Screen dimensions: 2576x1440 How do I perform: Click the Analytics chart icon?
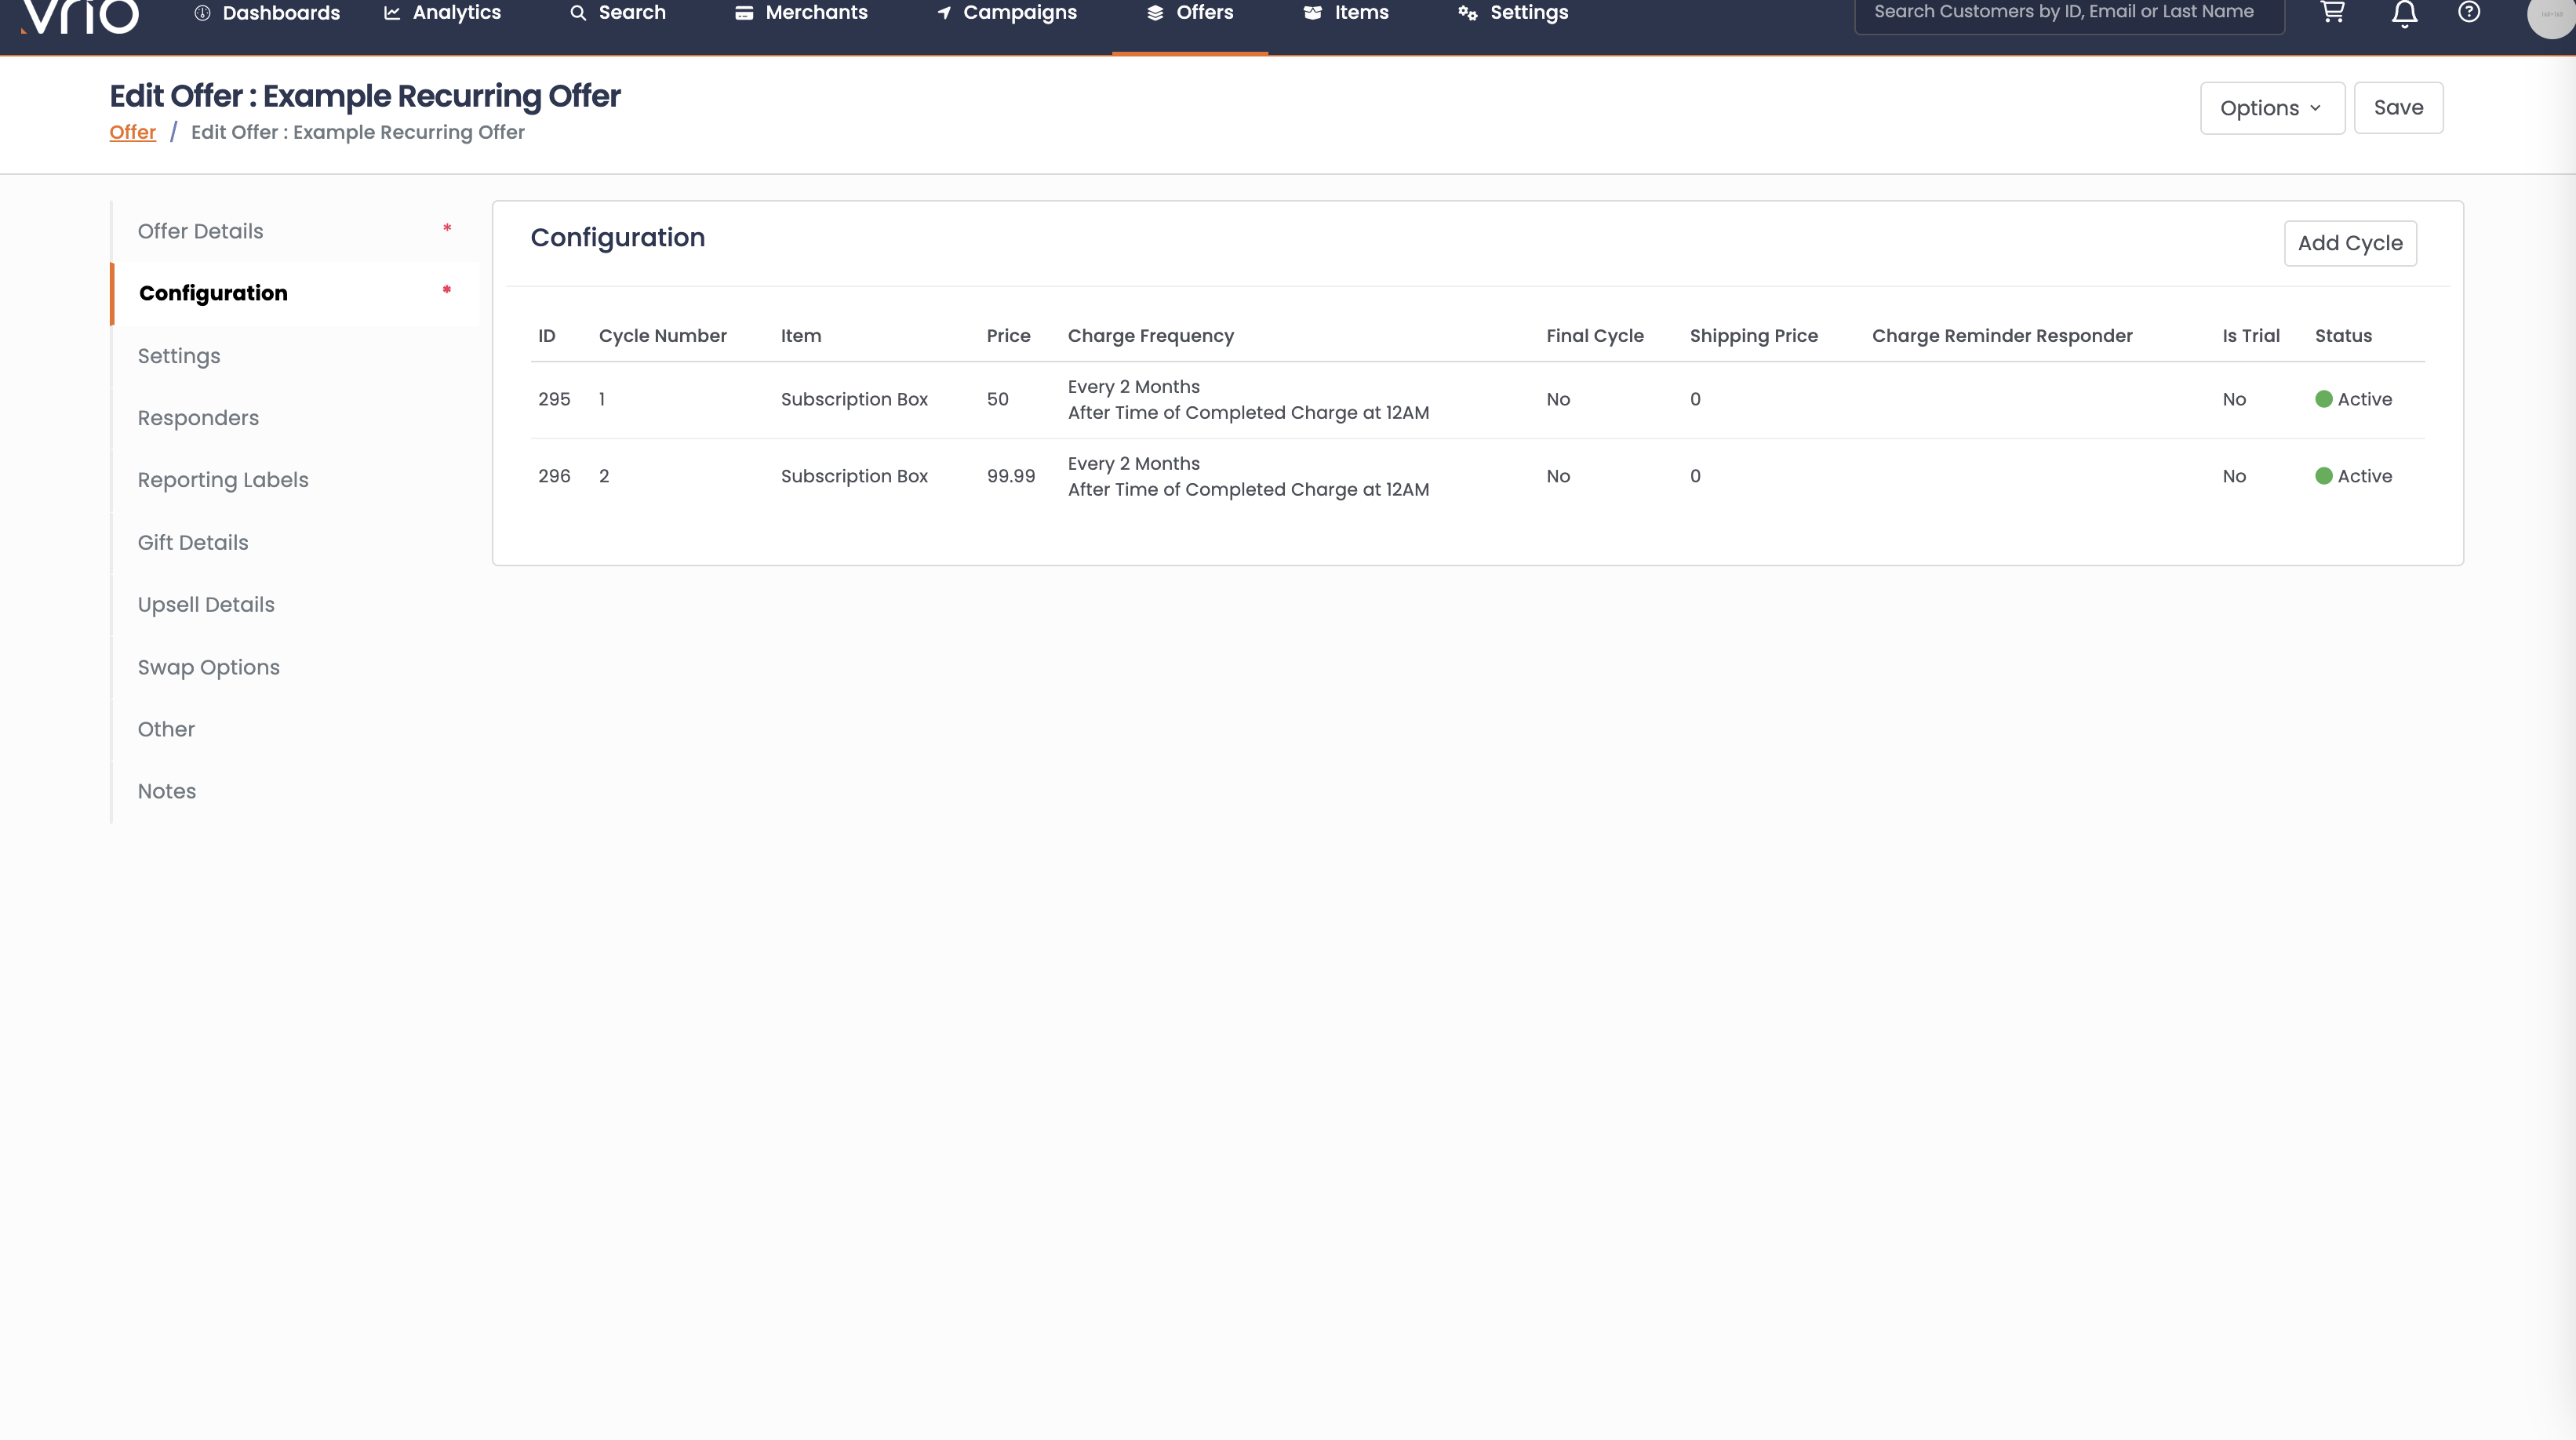coord(392,13)
